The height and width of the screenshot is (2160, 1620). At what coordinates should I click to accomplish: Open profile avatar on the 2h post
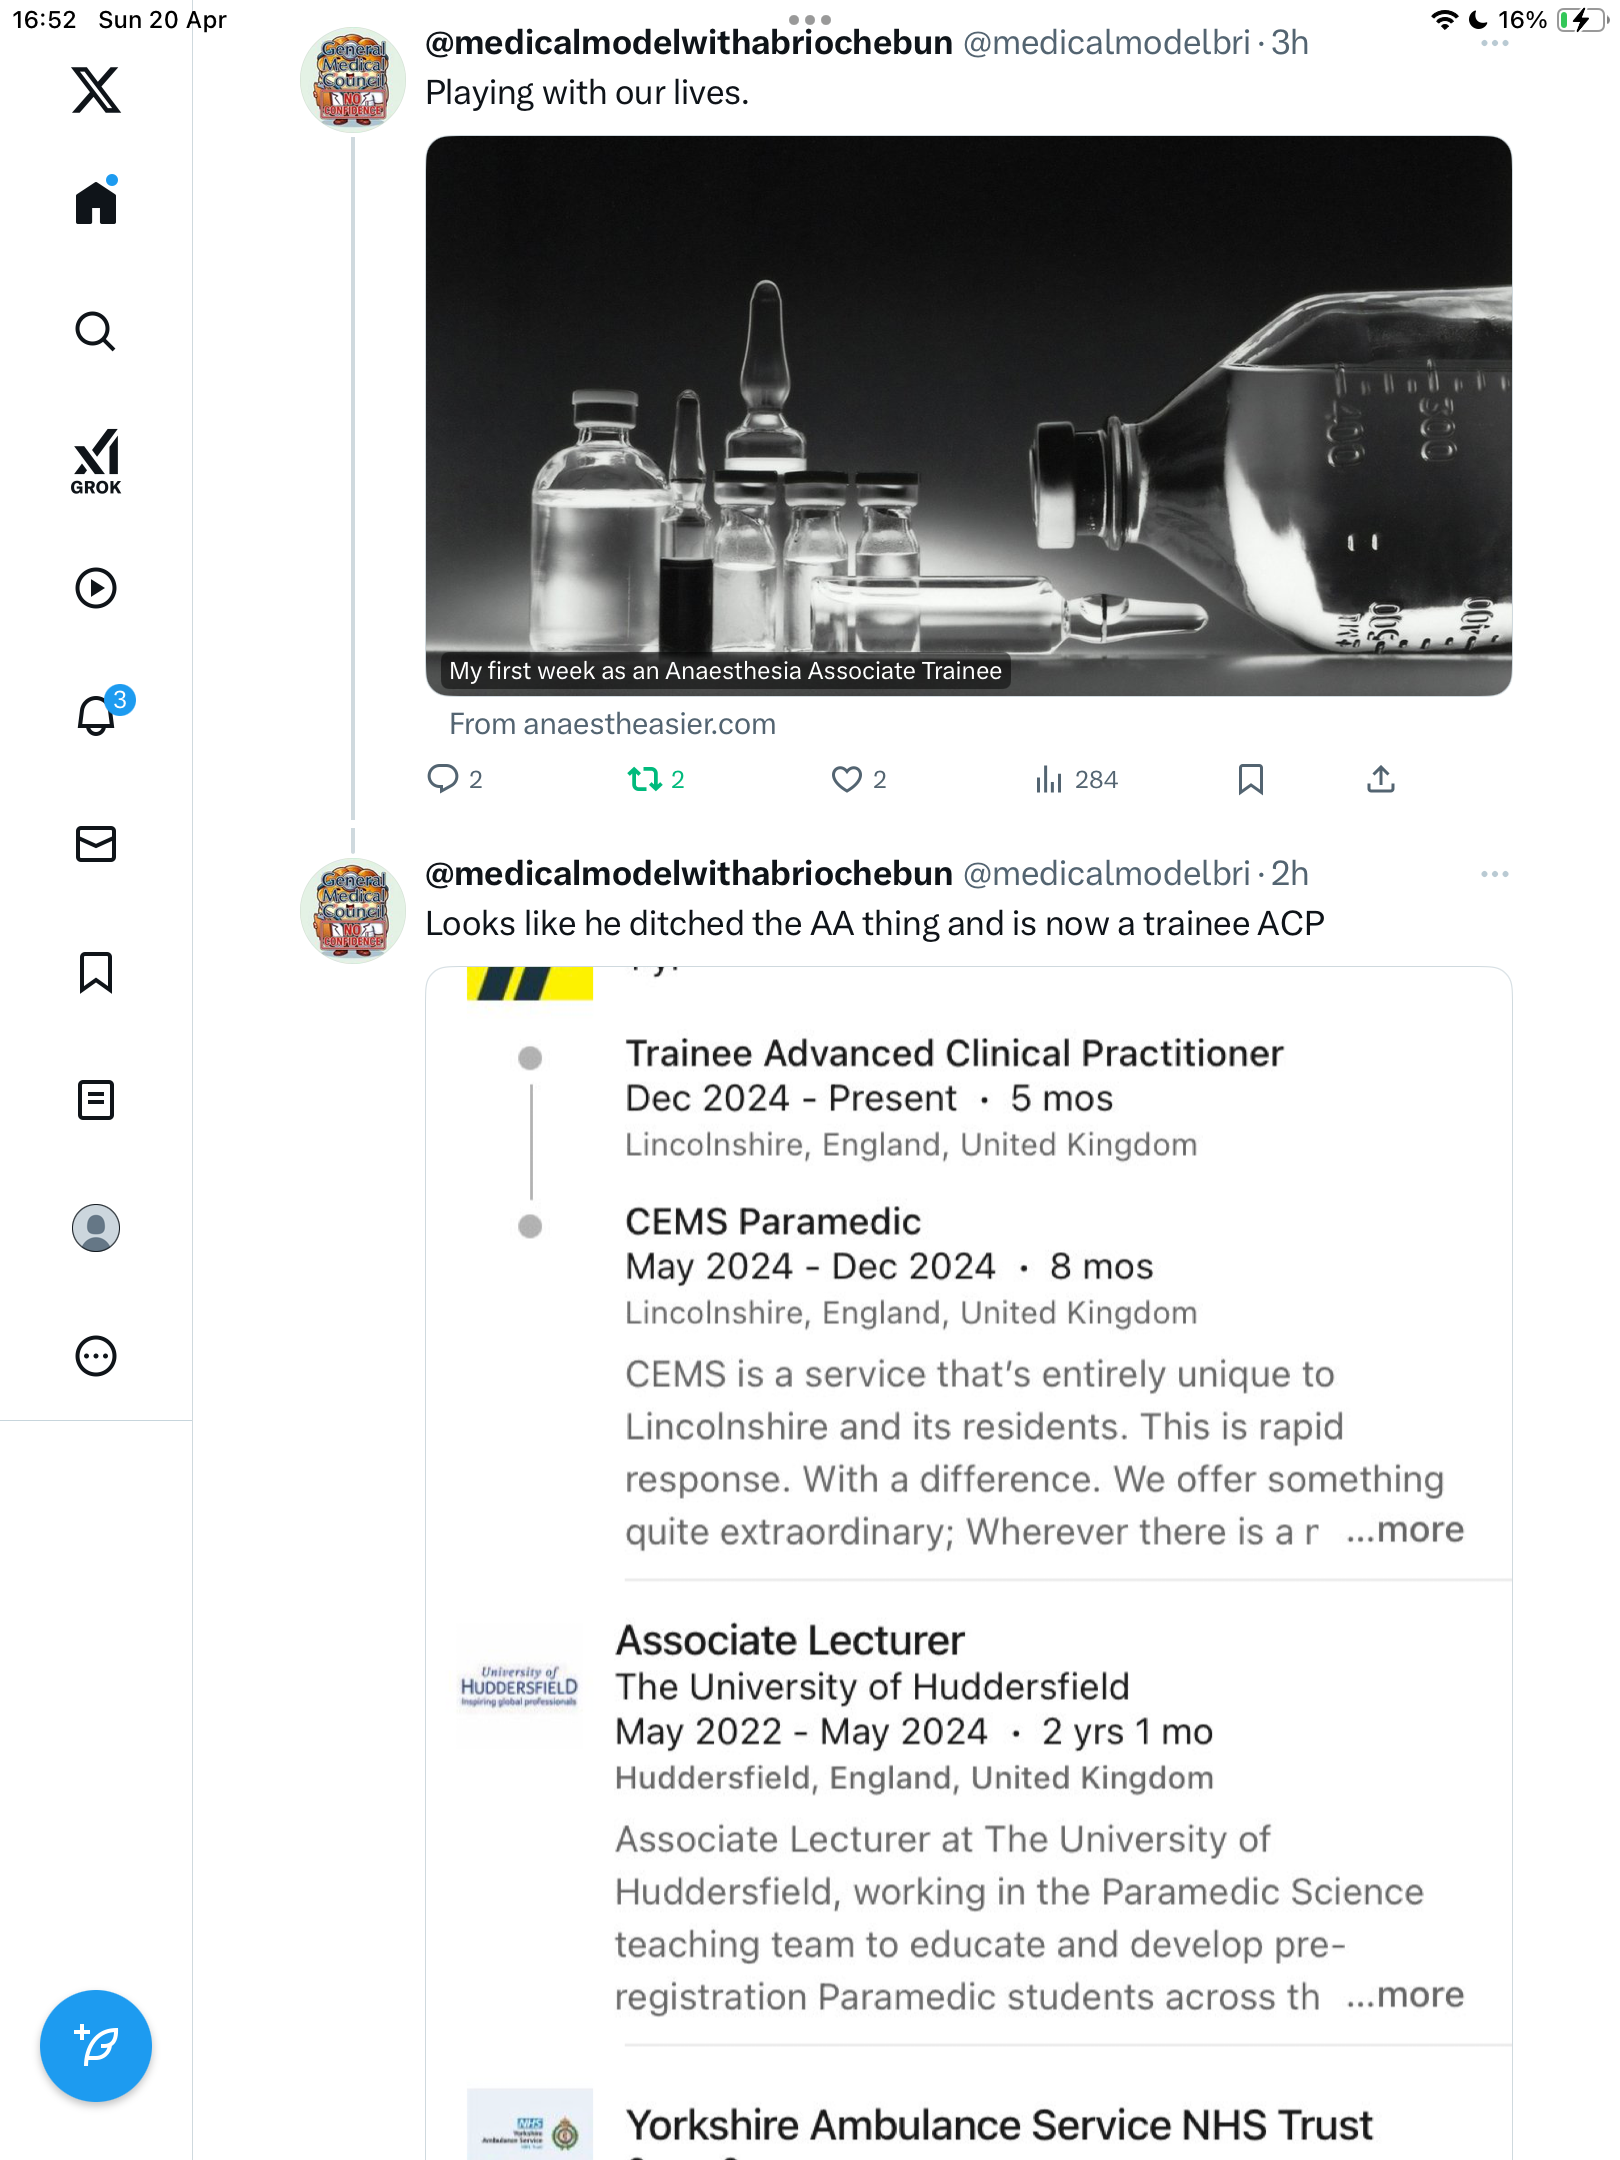pos(353,910)
